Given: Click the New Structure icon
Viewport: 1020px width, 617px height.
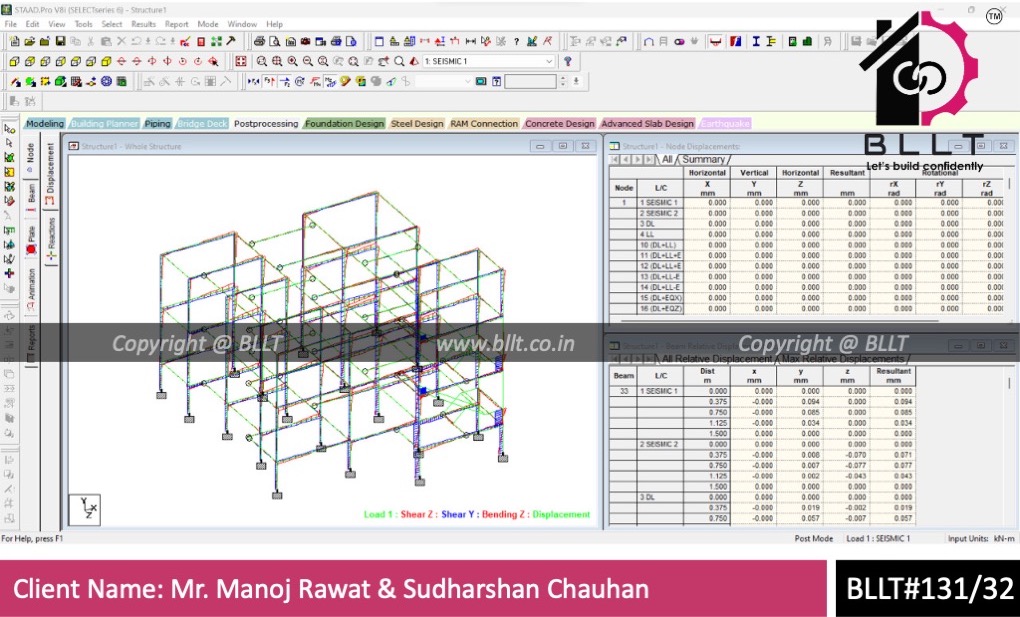Looking at the screenshot, I should pyautogui.click(x=15, y=42).
